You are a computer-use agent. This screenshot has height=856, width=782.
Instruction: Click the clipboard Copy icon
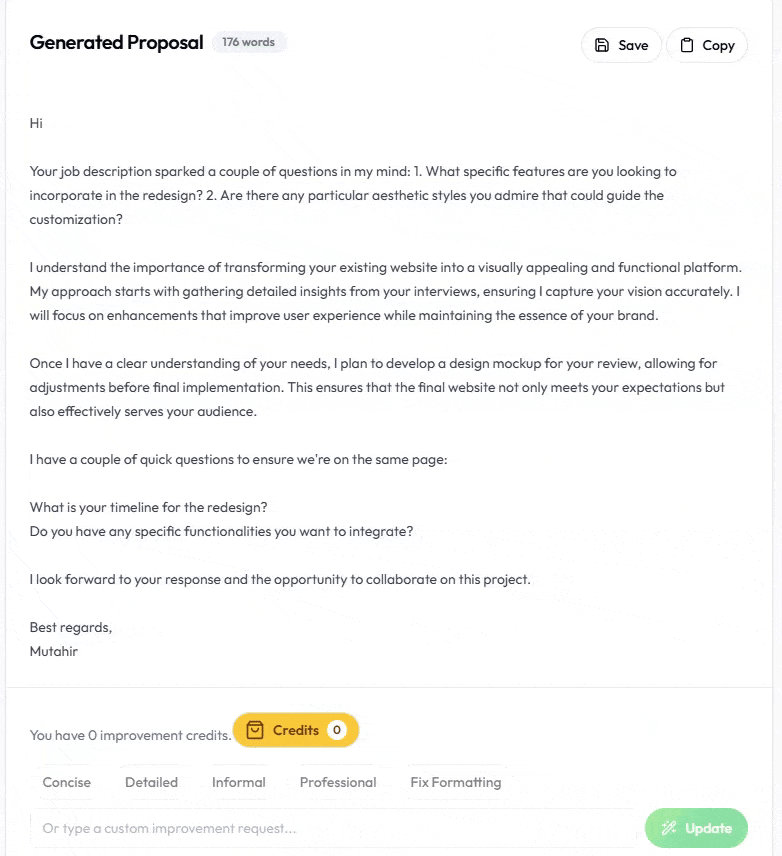[x=687, y=45]
